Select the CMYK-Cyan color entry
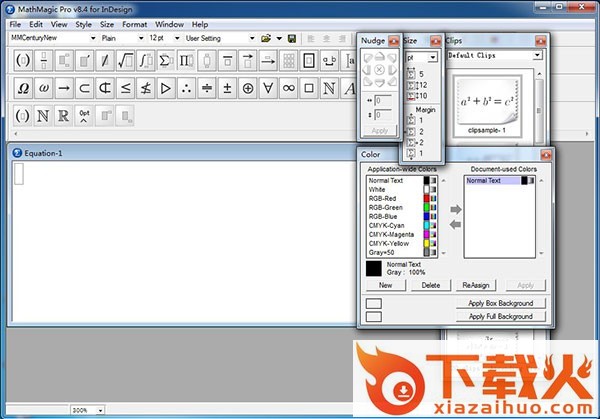Image resolution: width=600 pixels, height=419 pixels. coord(402,225)
